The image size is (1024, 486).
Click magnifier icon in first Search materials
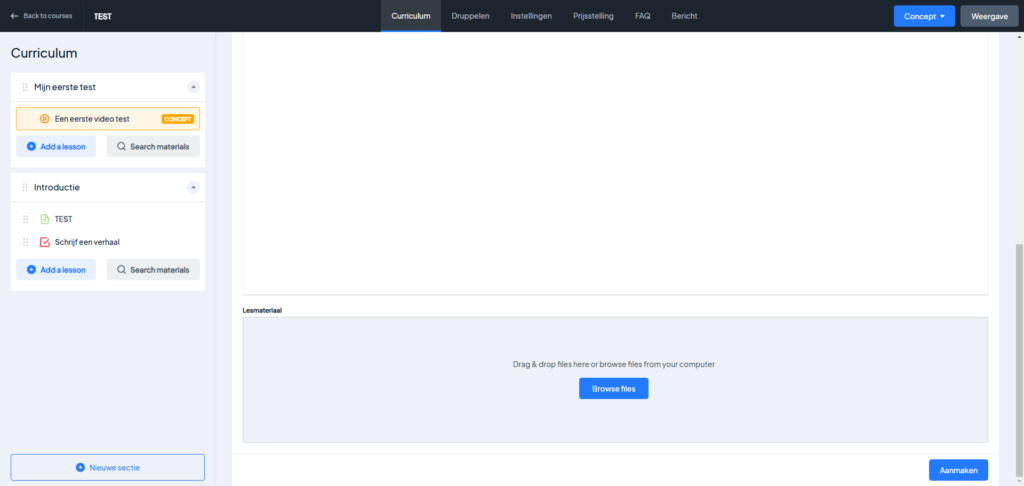coord(121,146)
